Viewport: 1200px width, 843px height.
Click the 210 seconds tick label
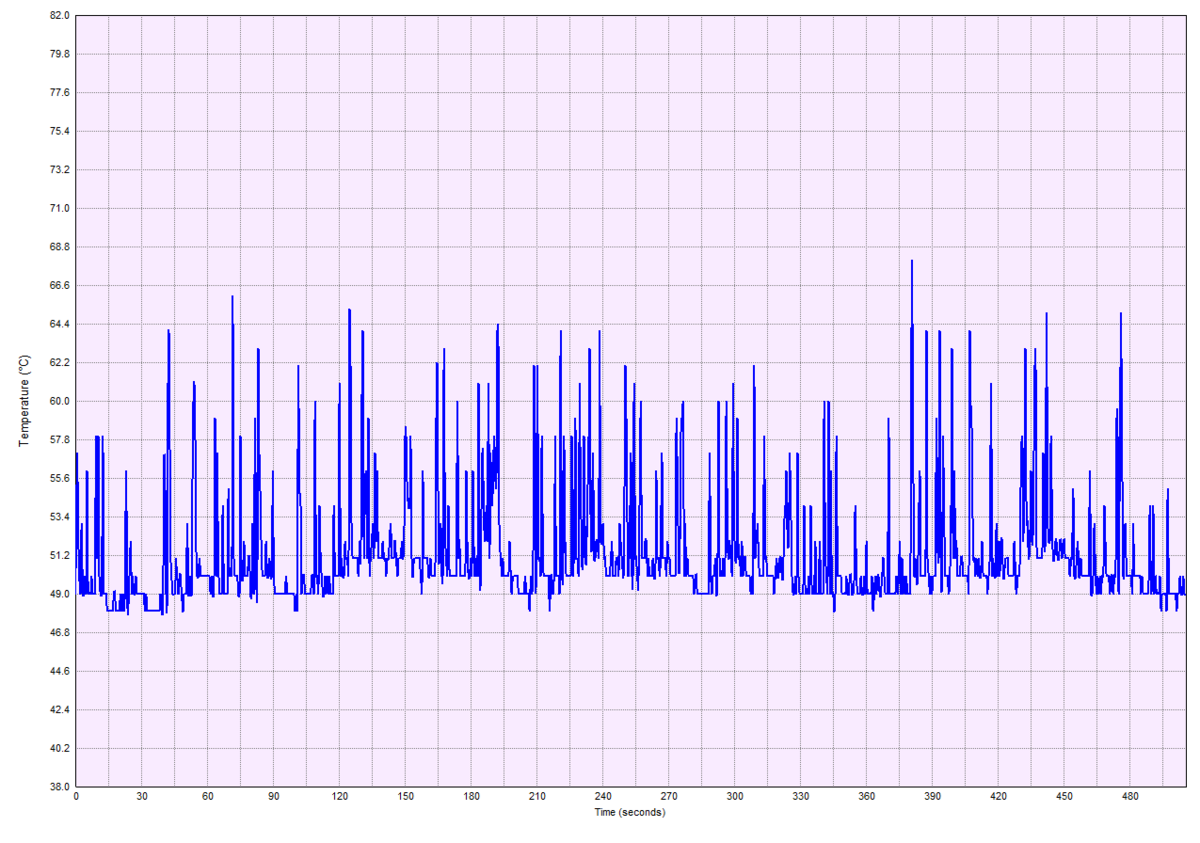[x=537, y=797]
